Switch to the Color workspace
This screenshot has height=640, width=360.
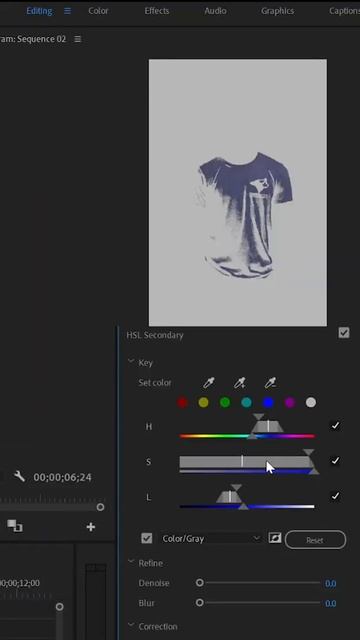98,11
